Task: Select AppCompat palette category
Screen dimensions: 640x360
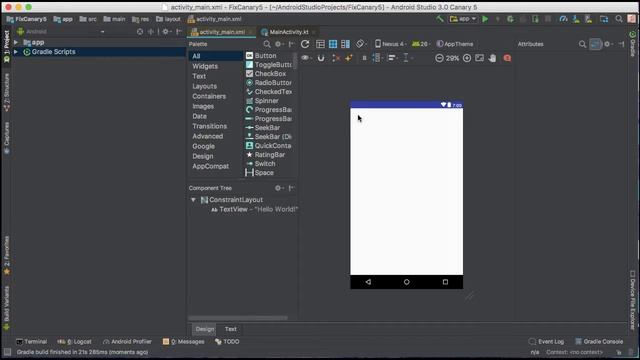Action: (x=211, y=166)
